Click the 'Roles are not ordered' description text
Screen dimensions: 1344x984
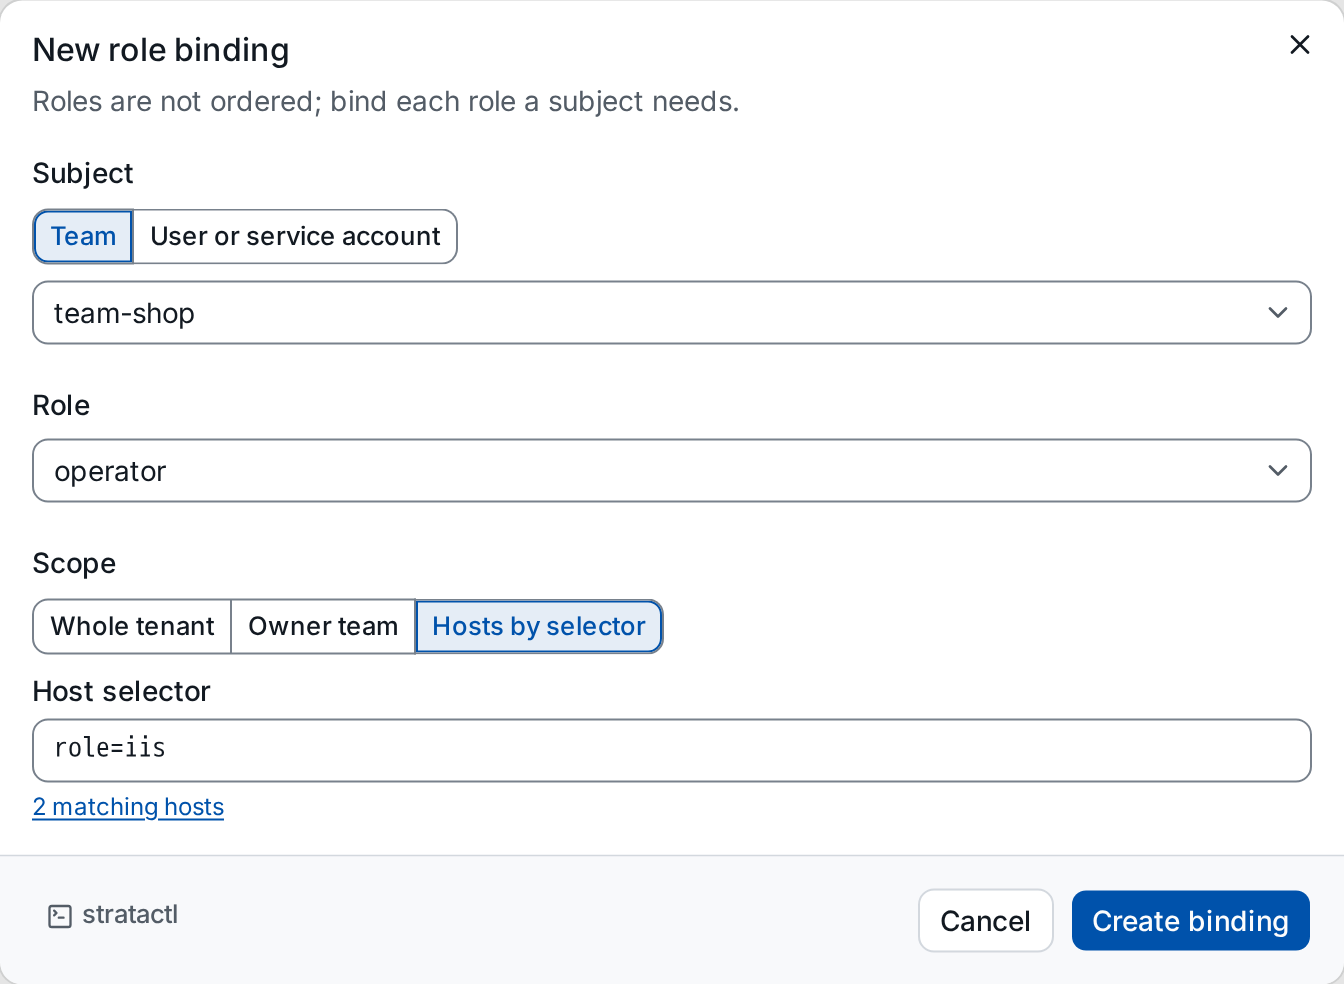click(386, 102)
